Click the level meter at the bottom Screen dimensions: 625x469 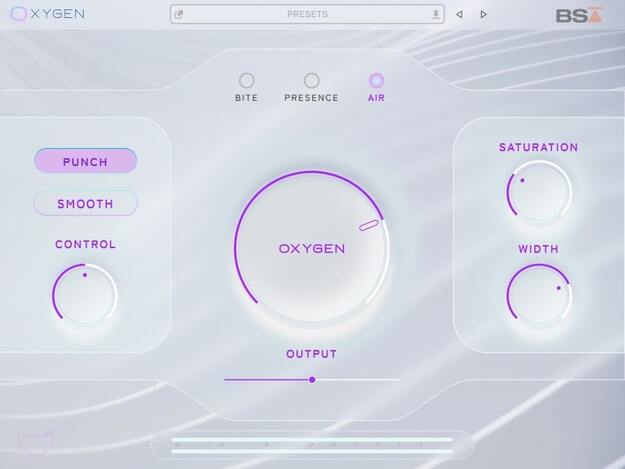(x=312, y=445)
